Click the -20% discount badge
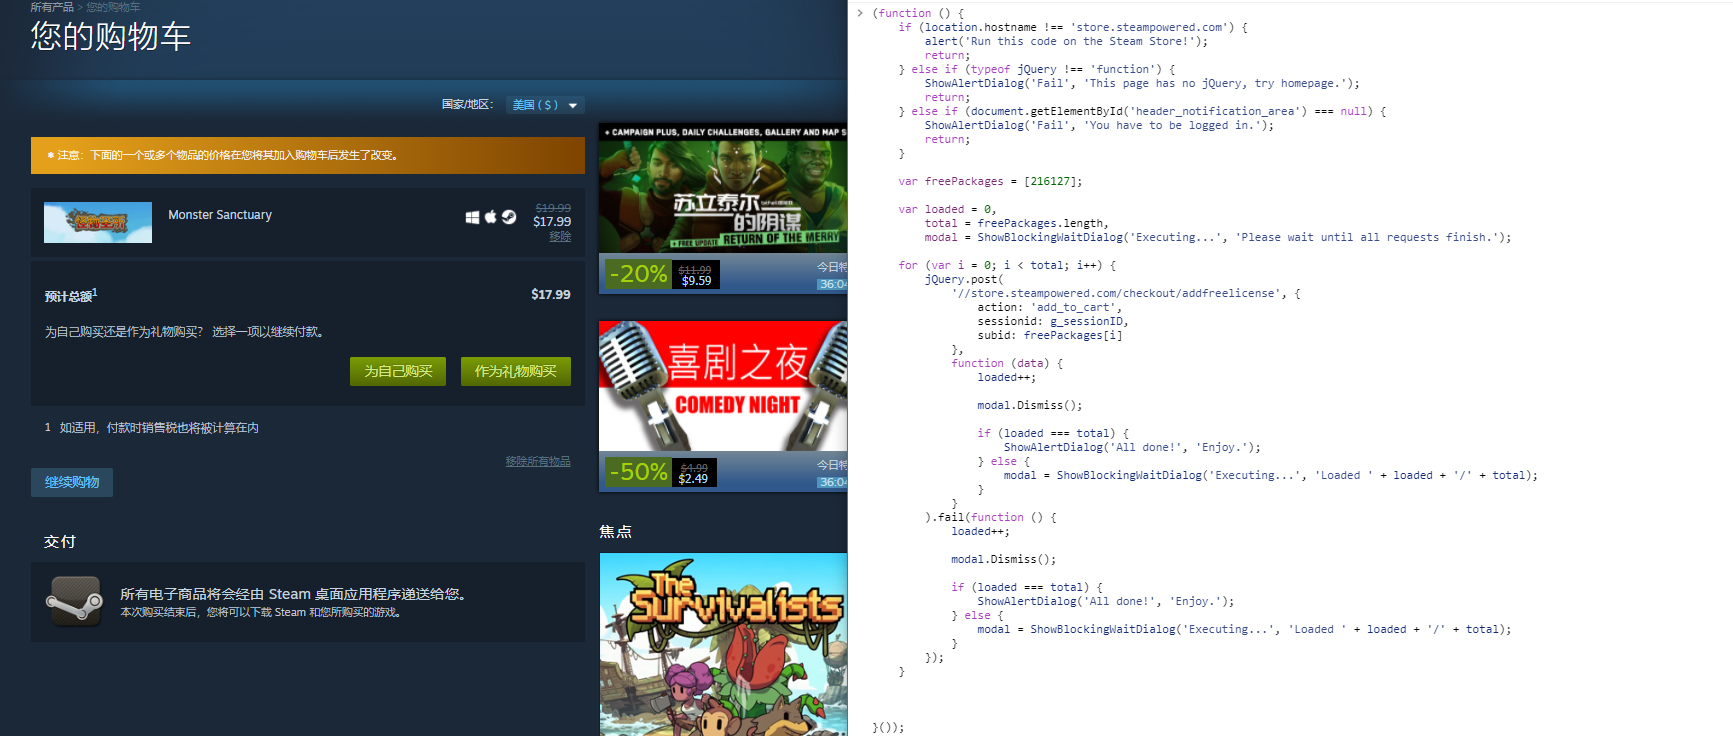 click(638, 274)
